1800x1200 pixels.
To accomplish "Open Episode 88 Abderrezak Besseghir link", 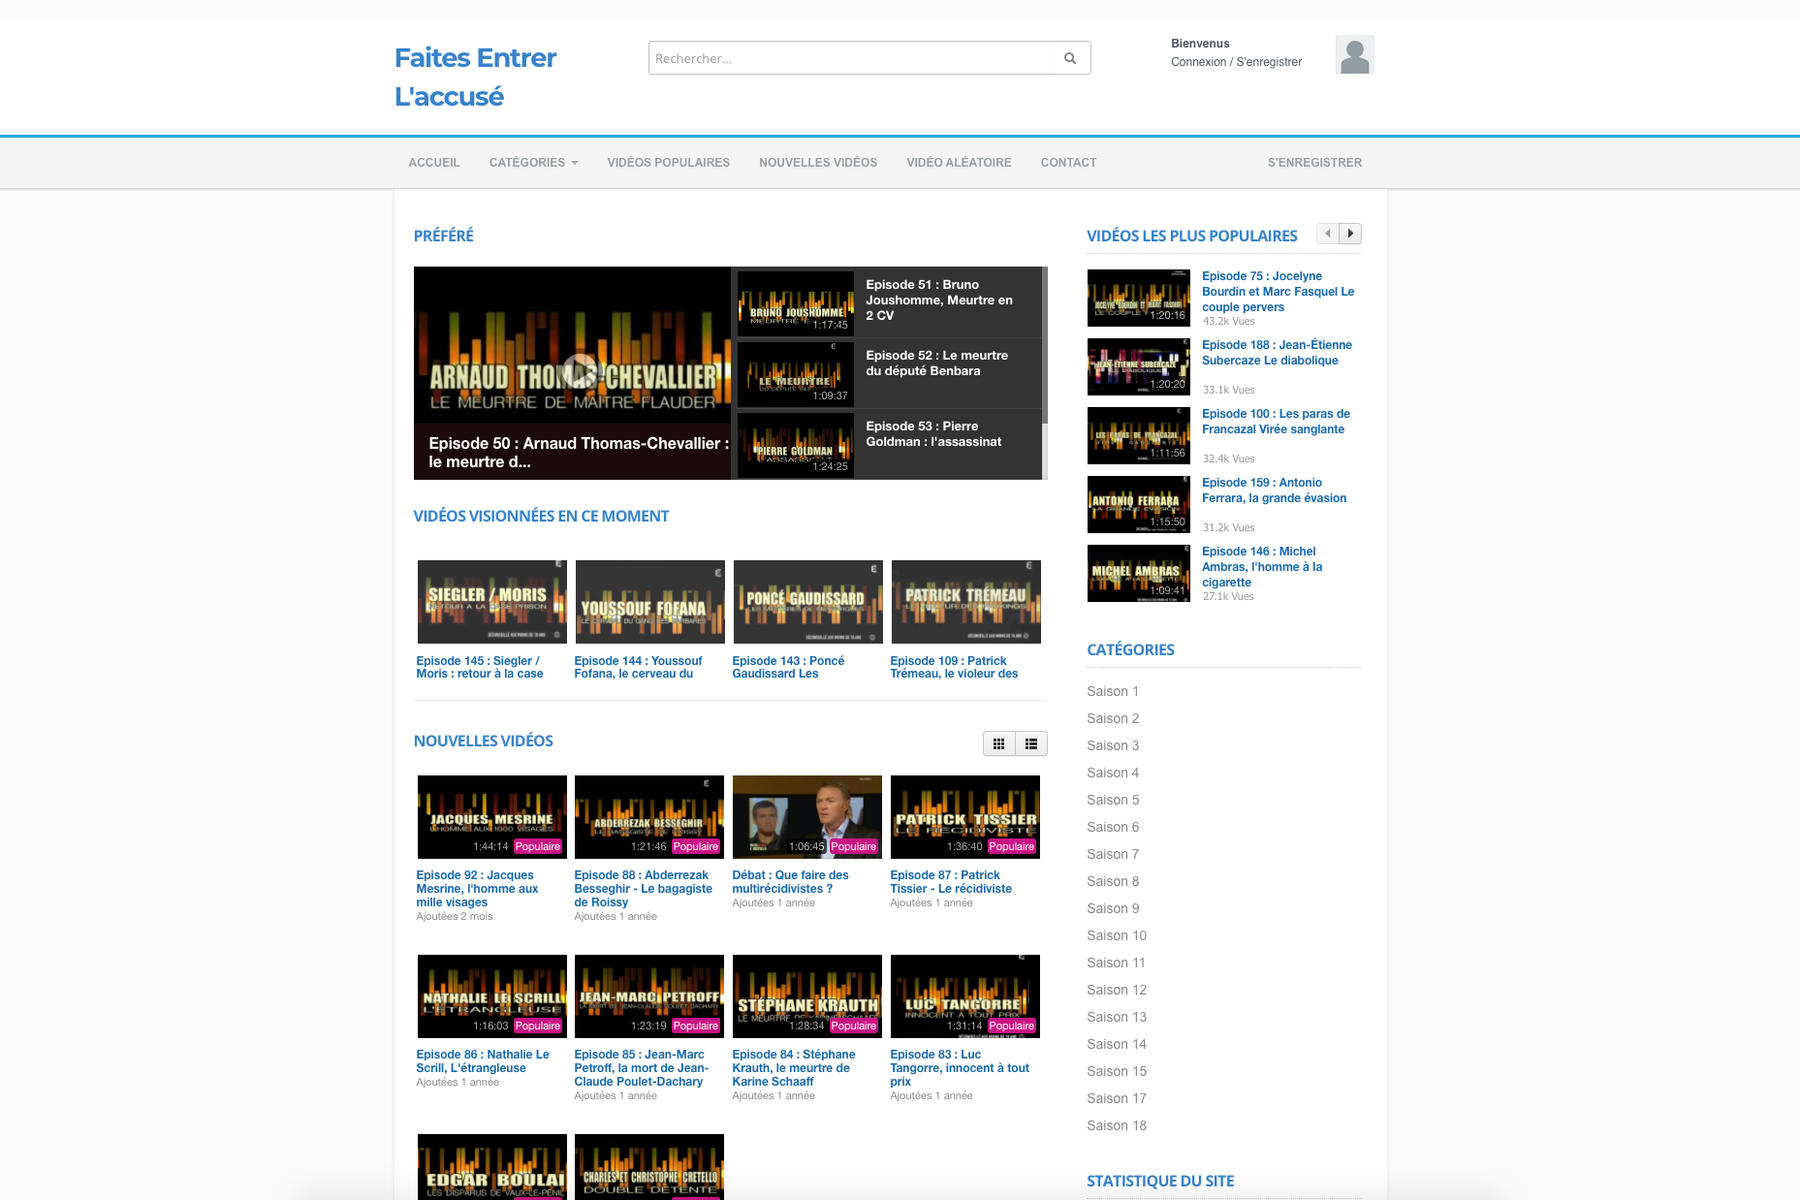I will (x=643, y=889).
